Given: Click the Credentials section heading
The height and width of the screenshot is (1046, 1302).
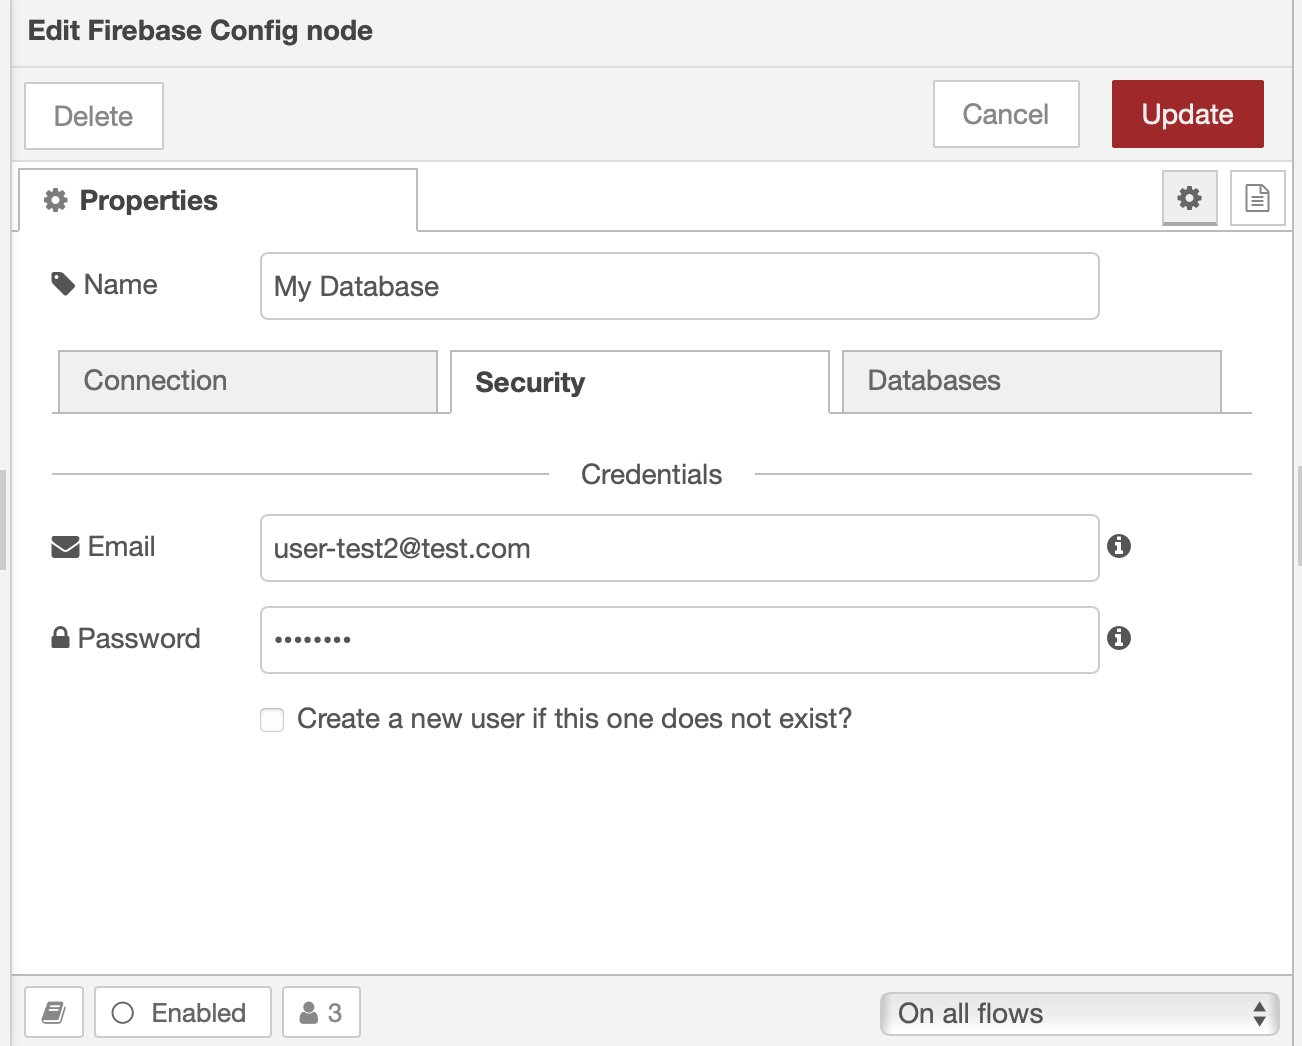Looking at the screenshot, I should 652,474.
